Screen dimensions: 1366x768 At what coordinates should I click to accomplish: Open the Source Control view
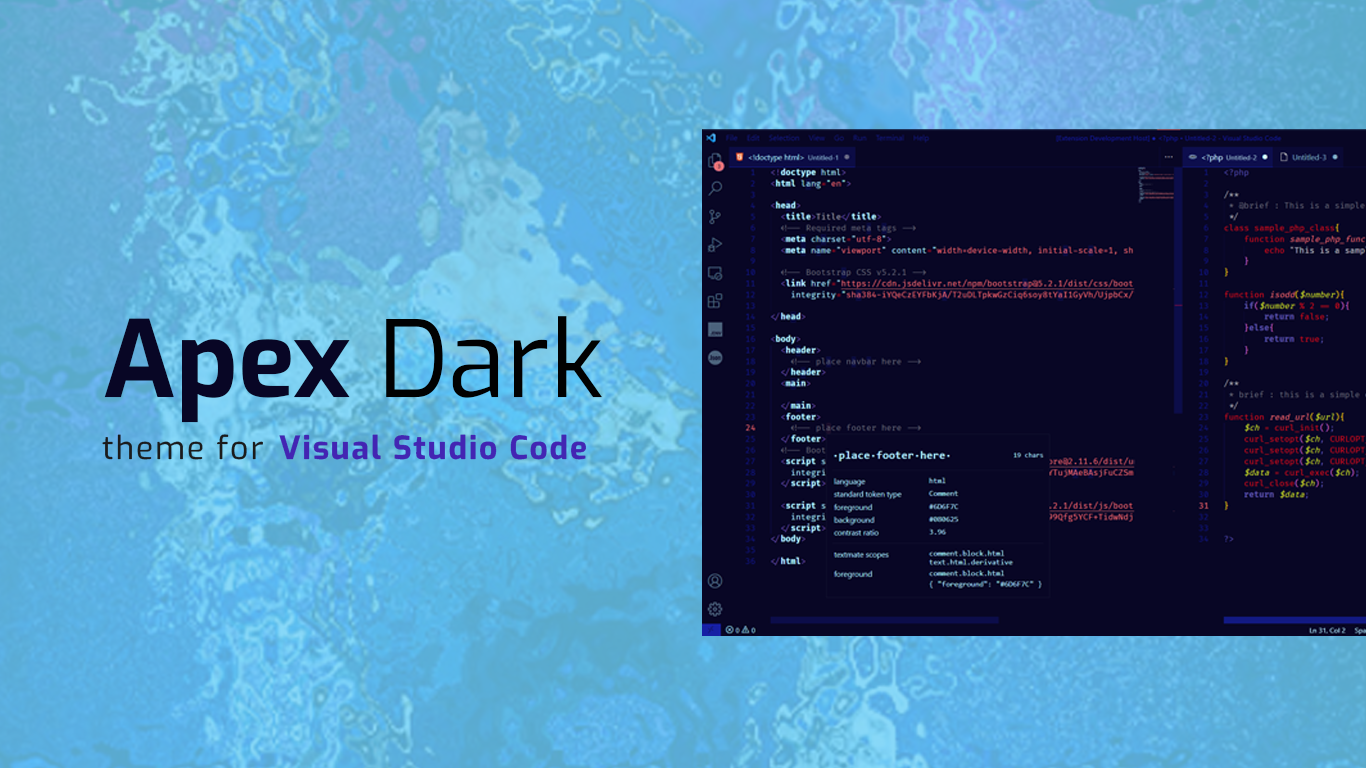pyautogui.click(x=715, y=216)
